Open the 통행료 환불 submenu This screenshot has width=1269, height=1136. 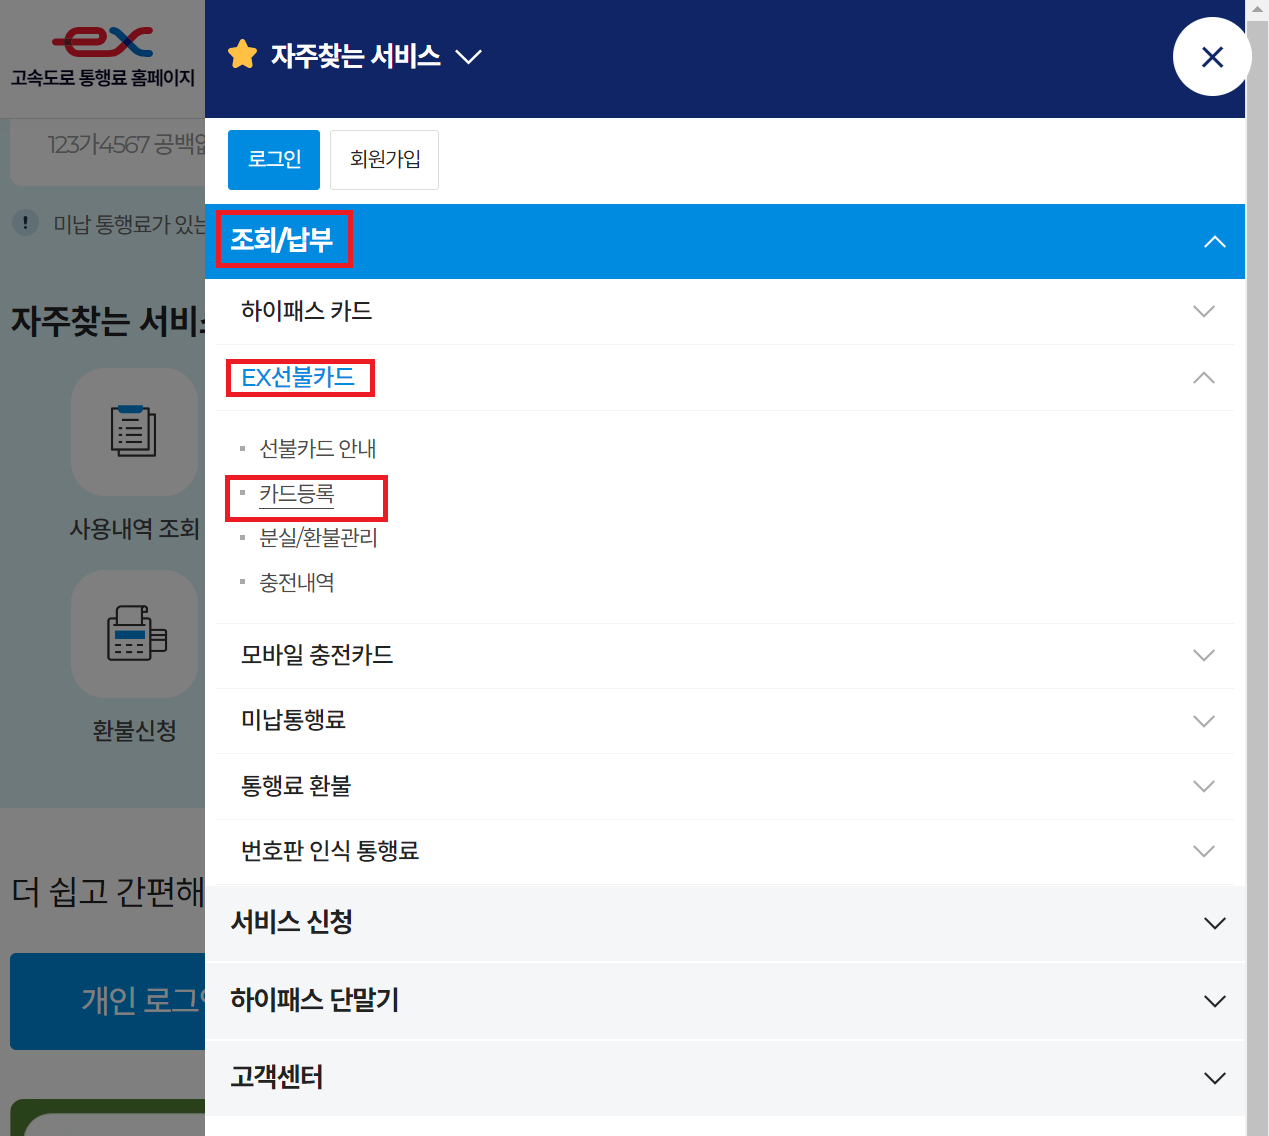(x=296, y=786)
